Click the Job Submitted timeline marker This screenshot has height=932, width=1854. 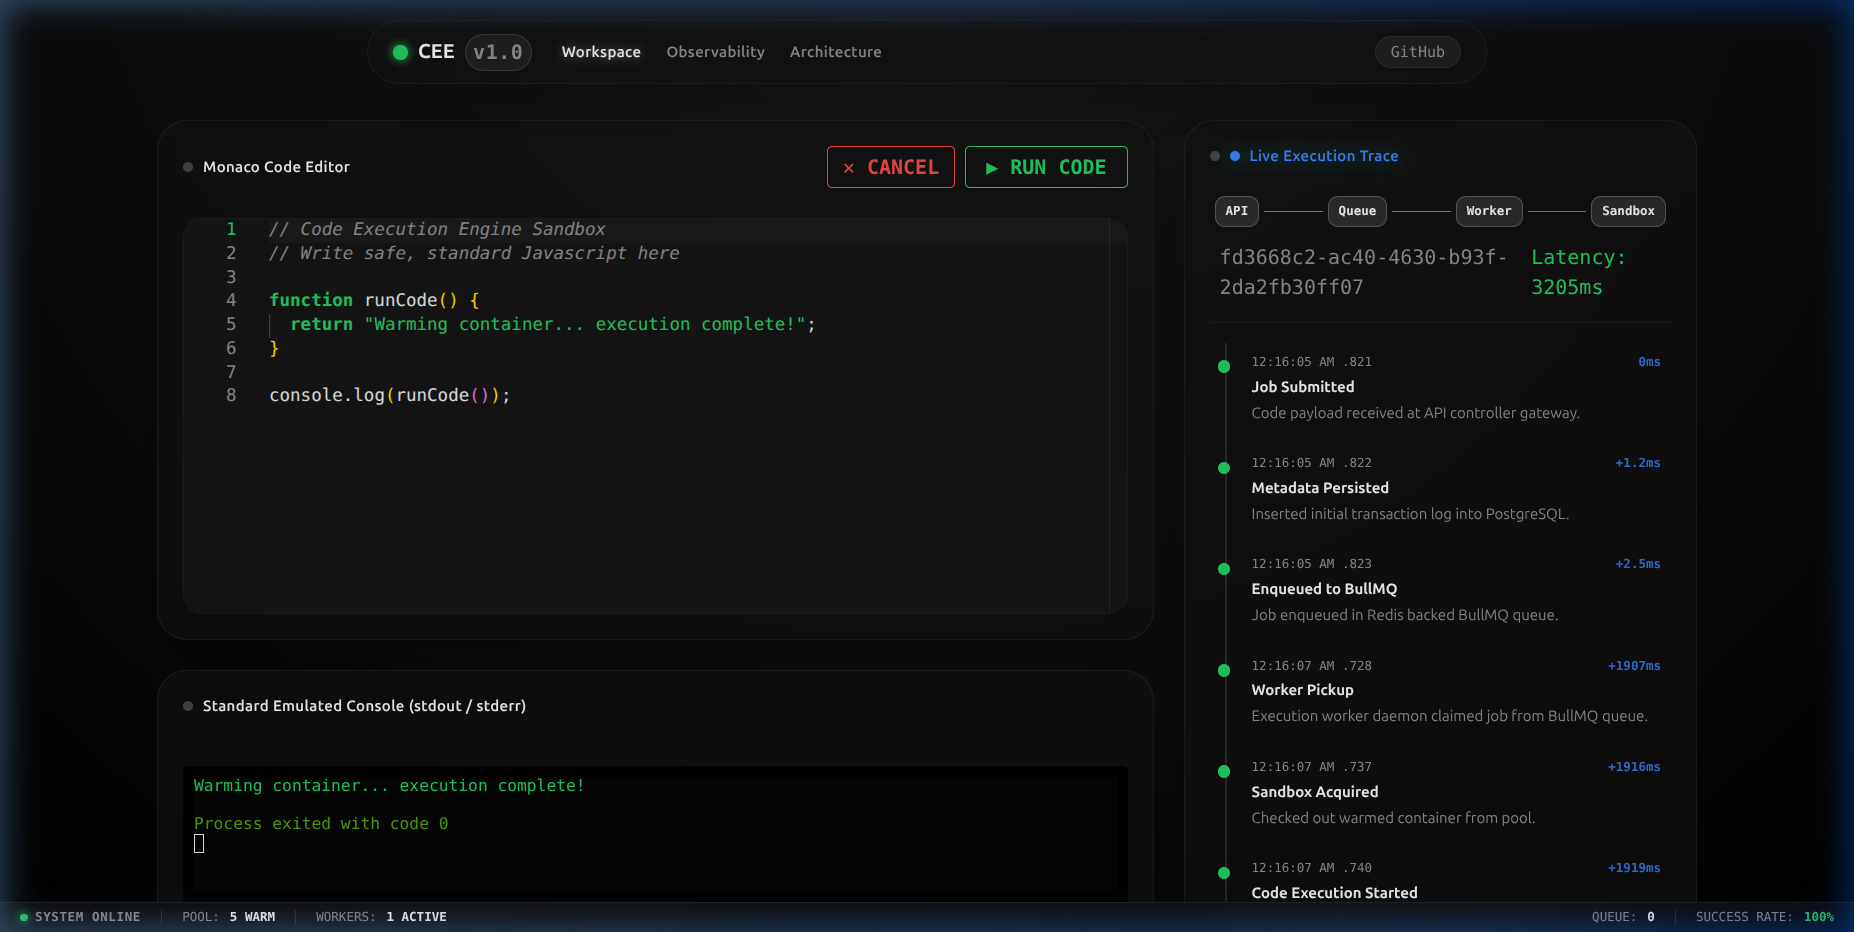[x=1224, y=367]
